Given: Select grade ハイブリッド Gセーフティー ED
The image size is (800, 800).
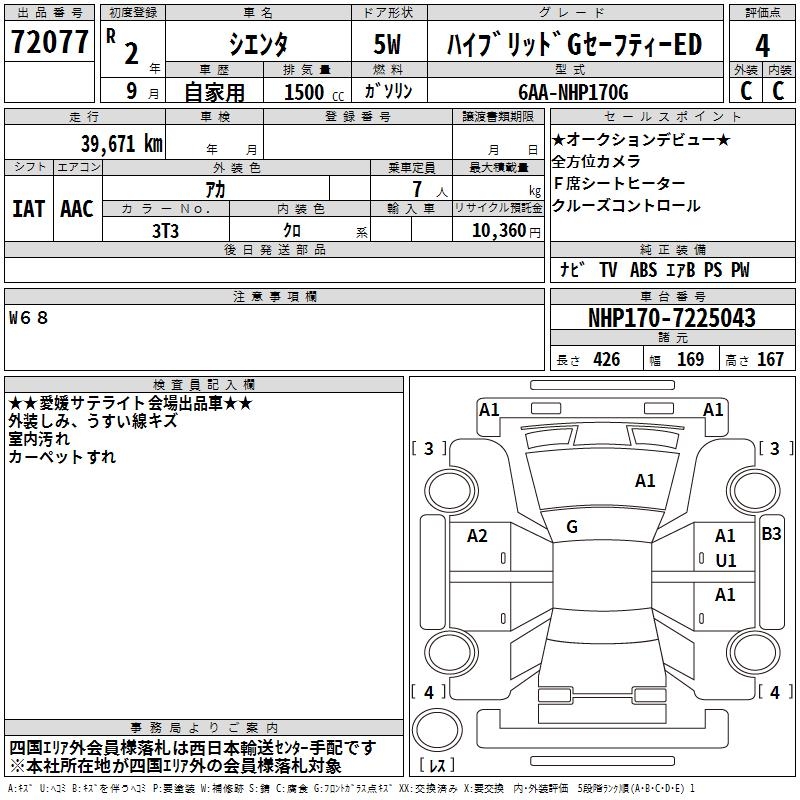Looking at the screenshot, I should 575,44.
